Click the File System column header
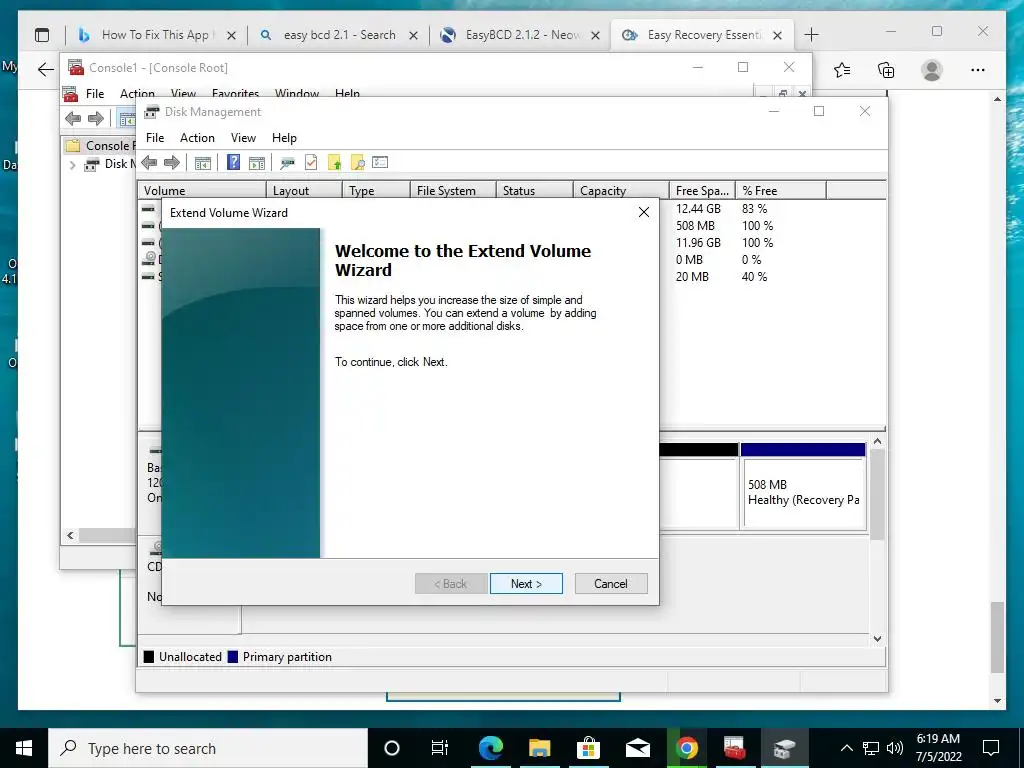The height and width of the screenshot is (768, 1024). pos(453,191)
